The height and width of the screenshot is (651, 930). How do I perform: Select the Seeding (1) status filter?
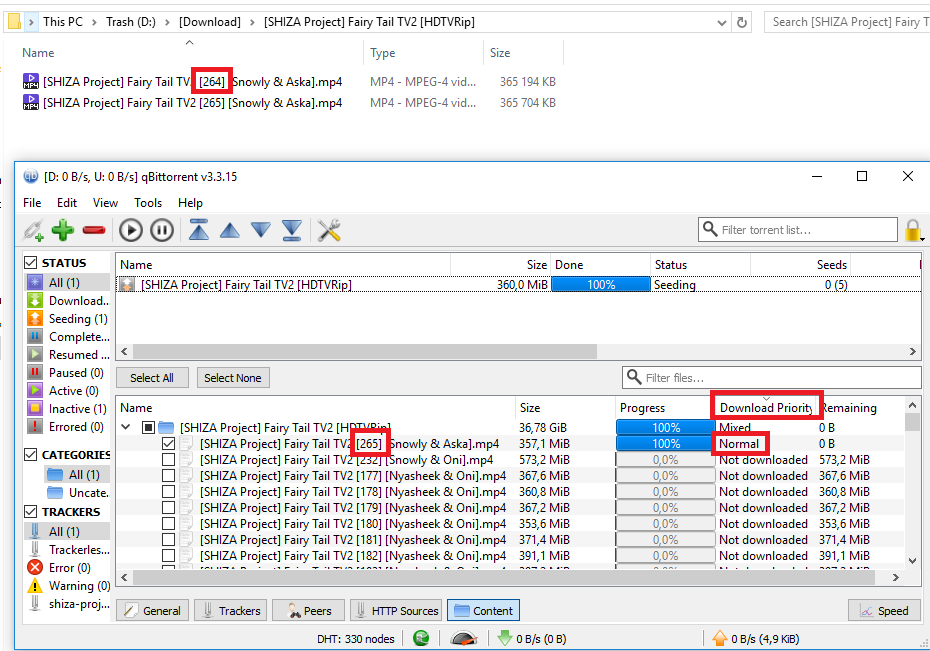point(68,319)
